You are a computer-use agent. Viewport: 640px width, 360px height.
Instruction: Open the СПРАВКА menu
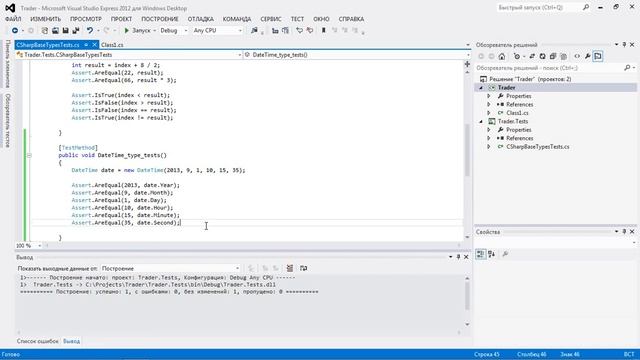coord(351,19)
